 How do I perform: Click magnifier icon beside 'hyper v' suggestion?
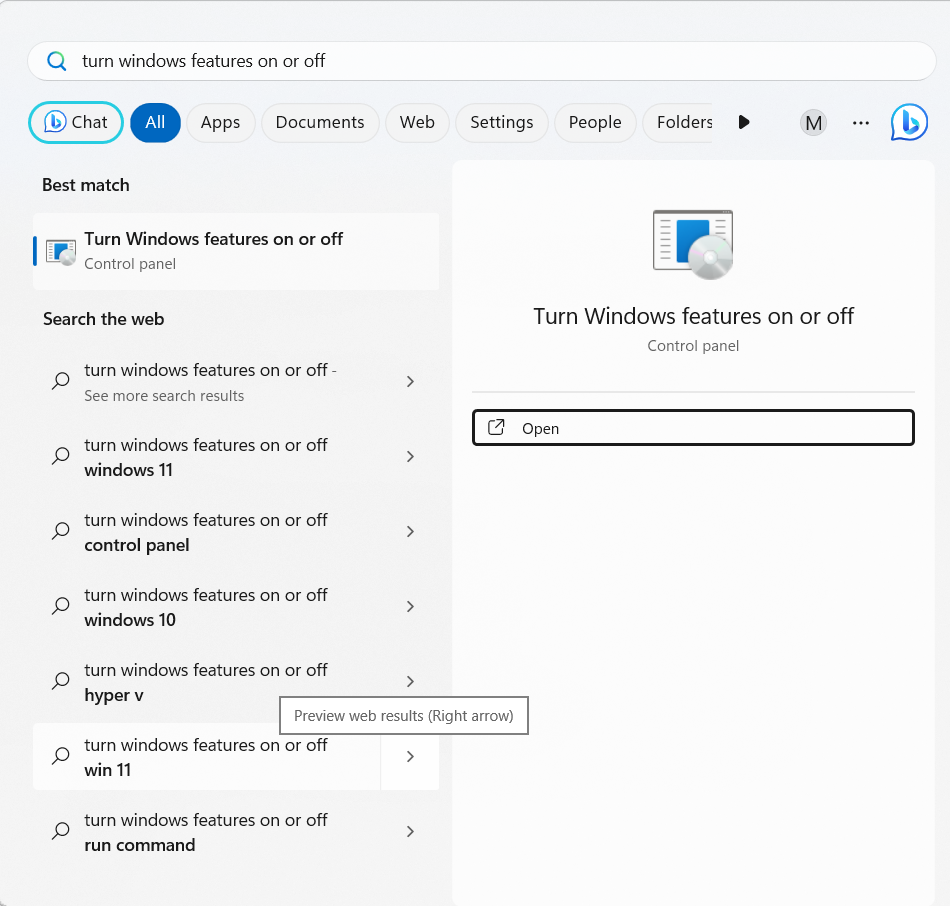(61, 682)
